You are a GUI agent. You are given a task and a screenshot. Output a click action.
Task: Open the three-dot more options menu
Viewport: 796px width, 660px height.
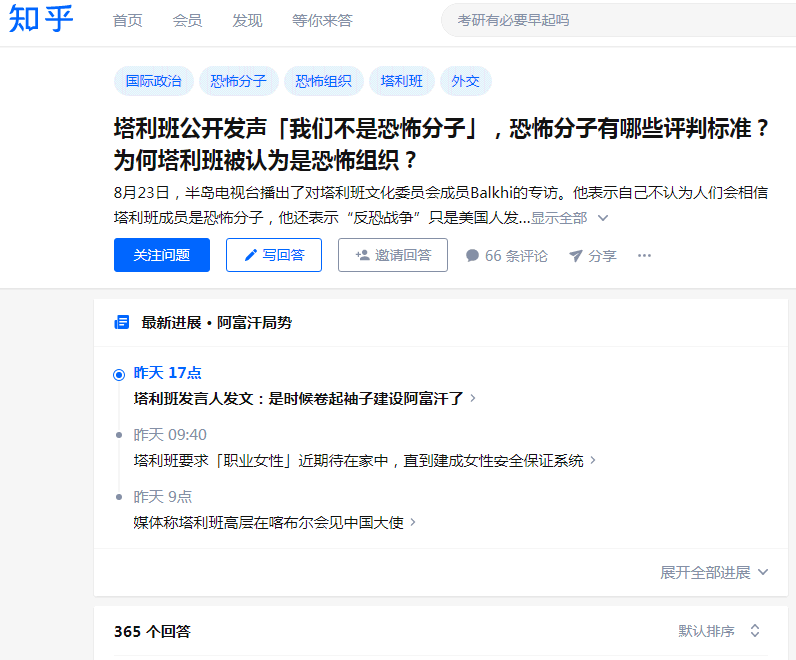[x=644, y=255]
